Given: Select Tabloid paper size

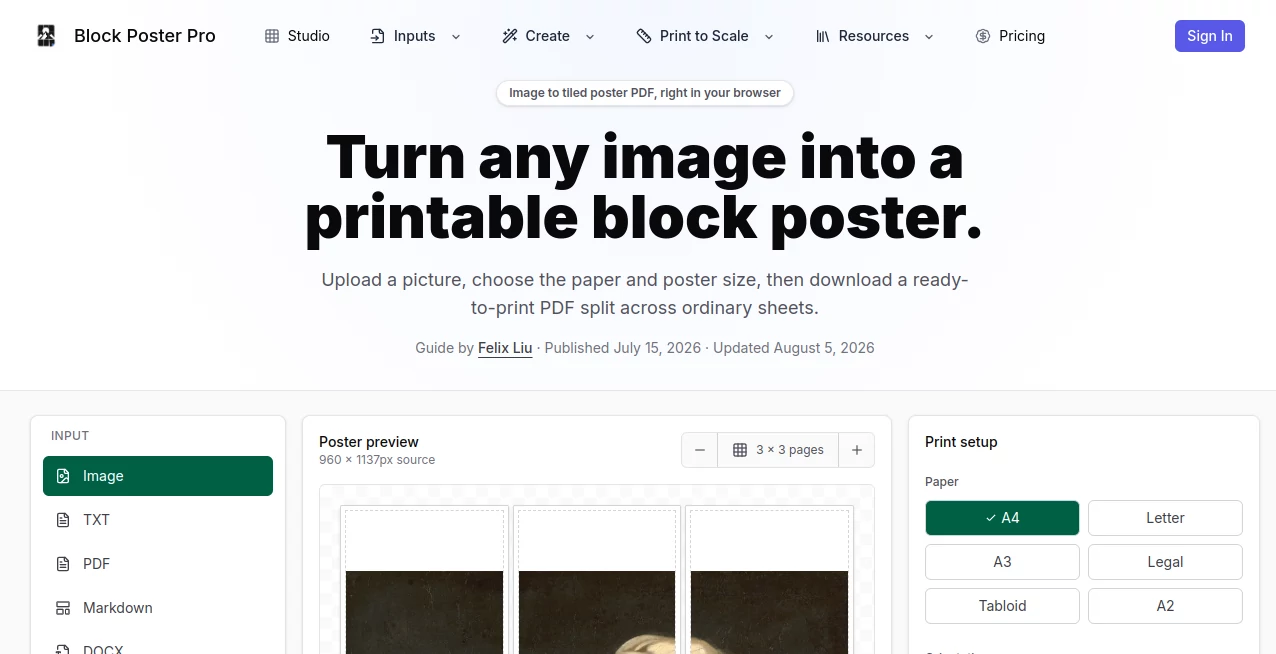Looking at the screenshot, I should [1002, 606].
